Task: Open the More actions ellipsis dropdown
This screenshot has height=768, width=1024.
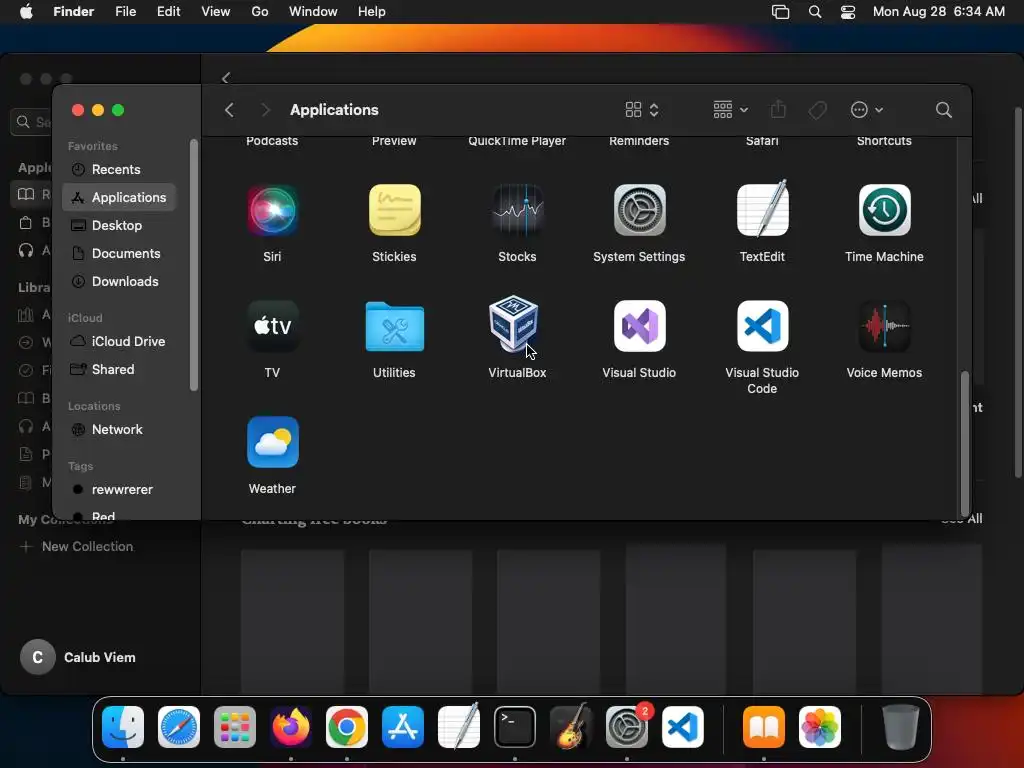Action: pyautogui.click(x=867, y=110)
